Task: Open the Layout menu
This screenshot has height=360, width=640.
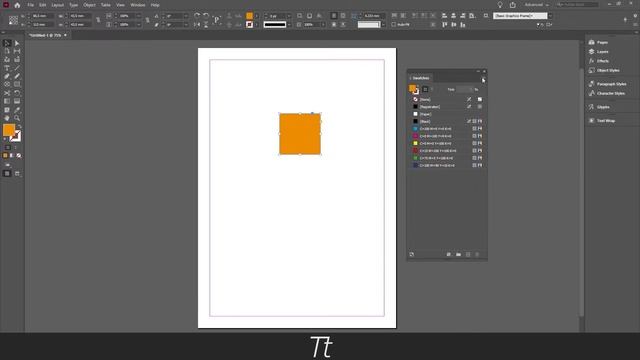Action: coord(58,5)
